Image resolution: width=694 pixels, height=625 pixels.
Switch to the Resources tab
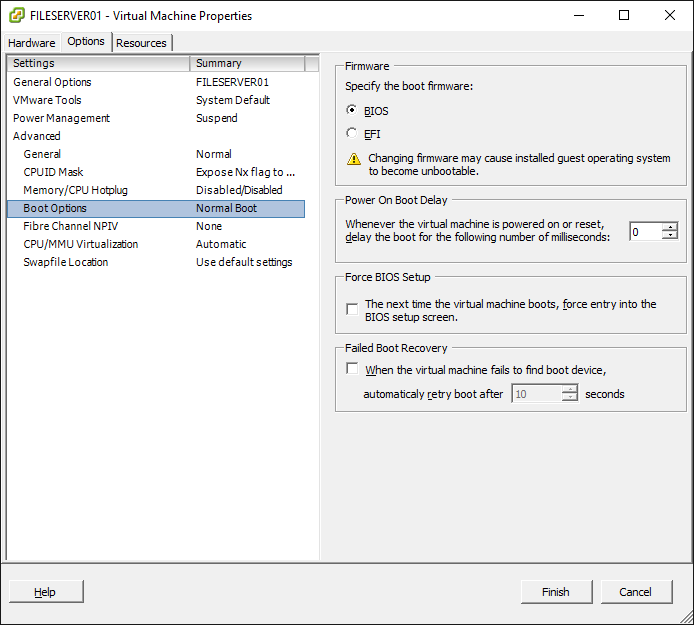[141, 43]
